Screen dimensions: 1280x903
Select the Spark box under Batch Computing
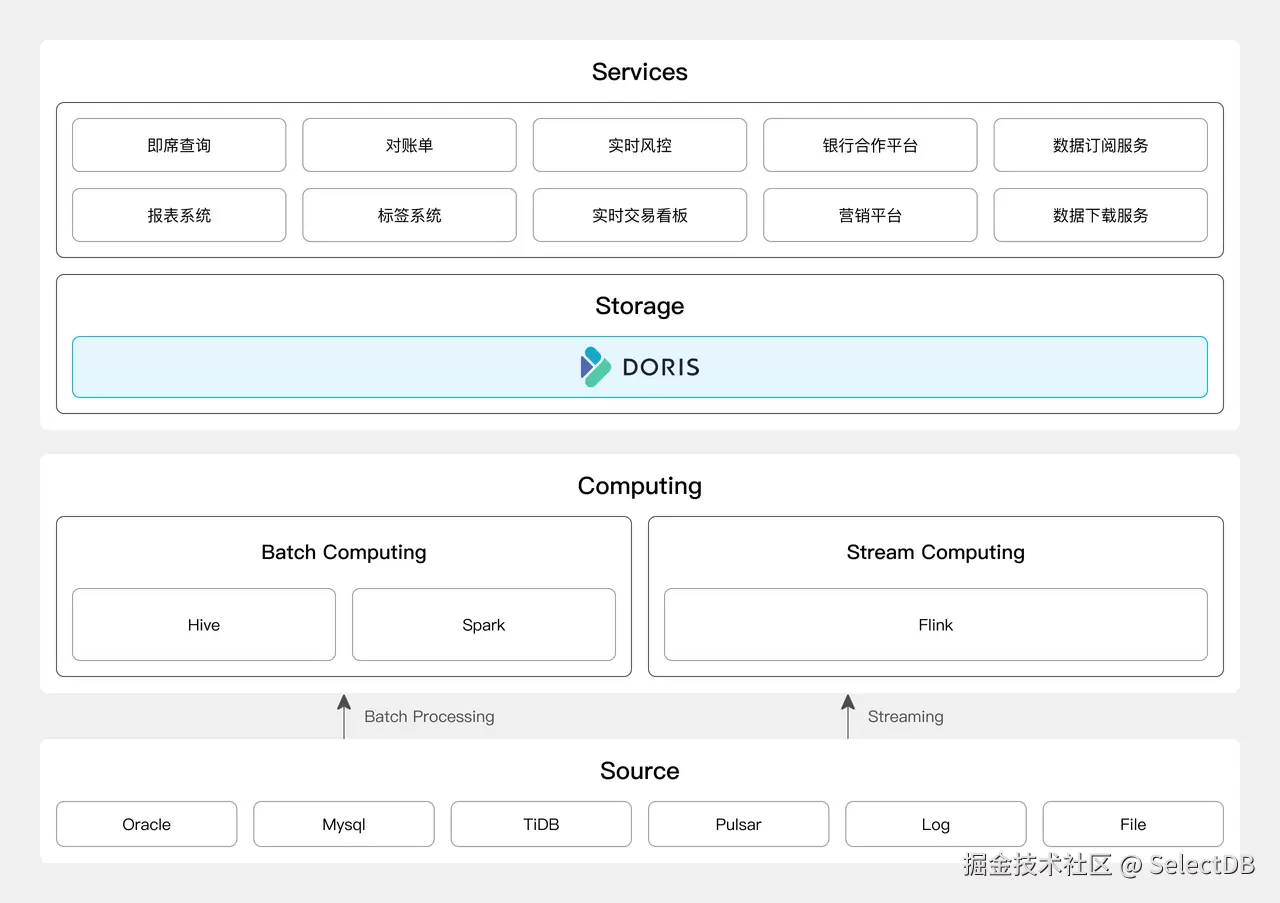pyautogui.click(x=484, y=625)
